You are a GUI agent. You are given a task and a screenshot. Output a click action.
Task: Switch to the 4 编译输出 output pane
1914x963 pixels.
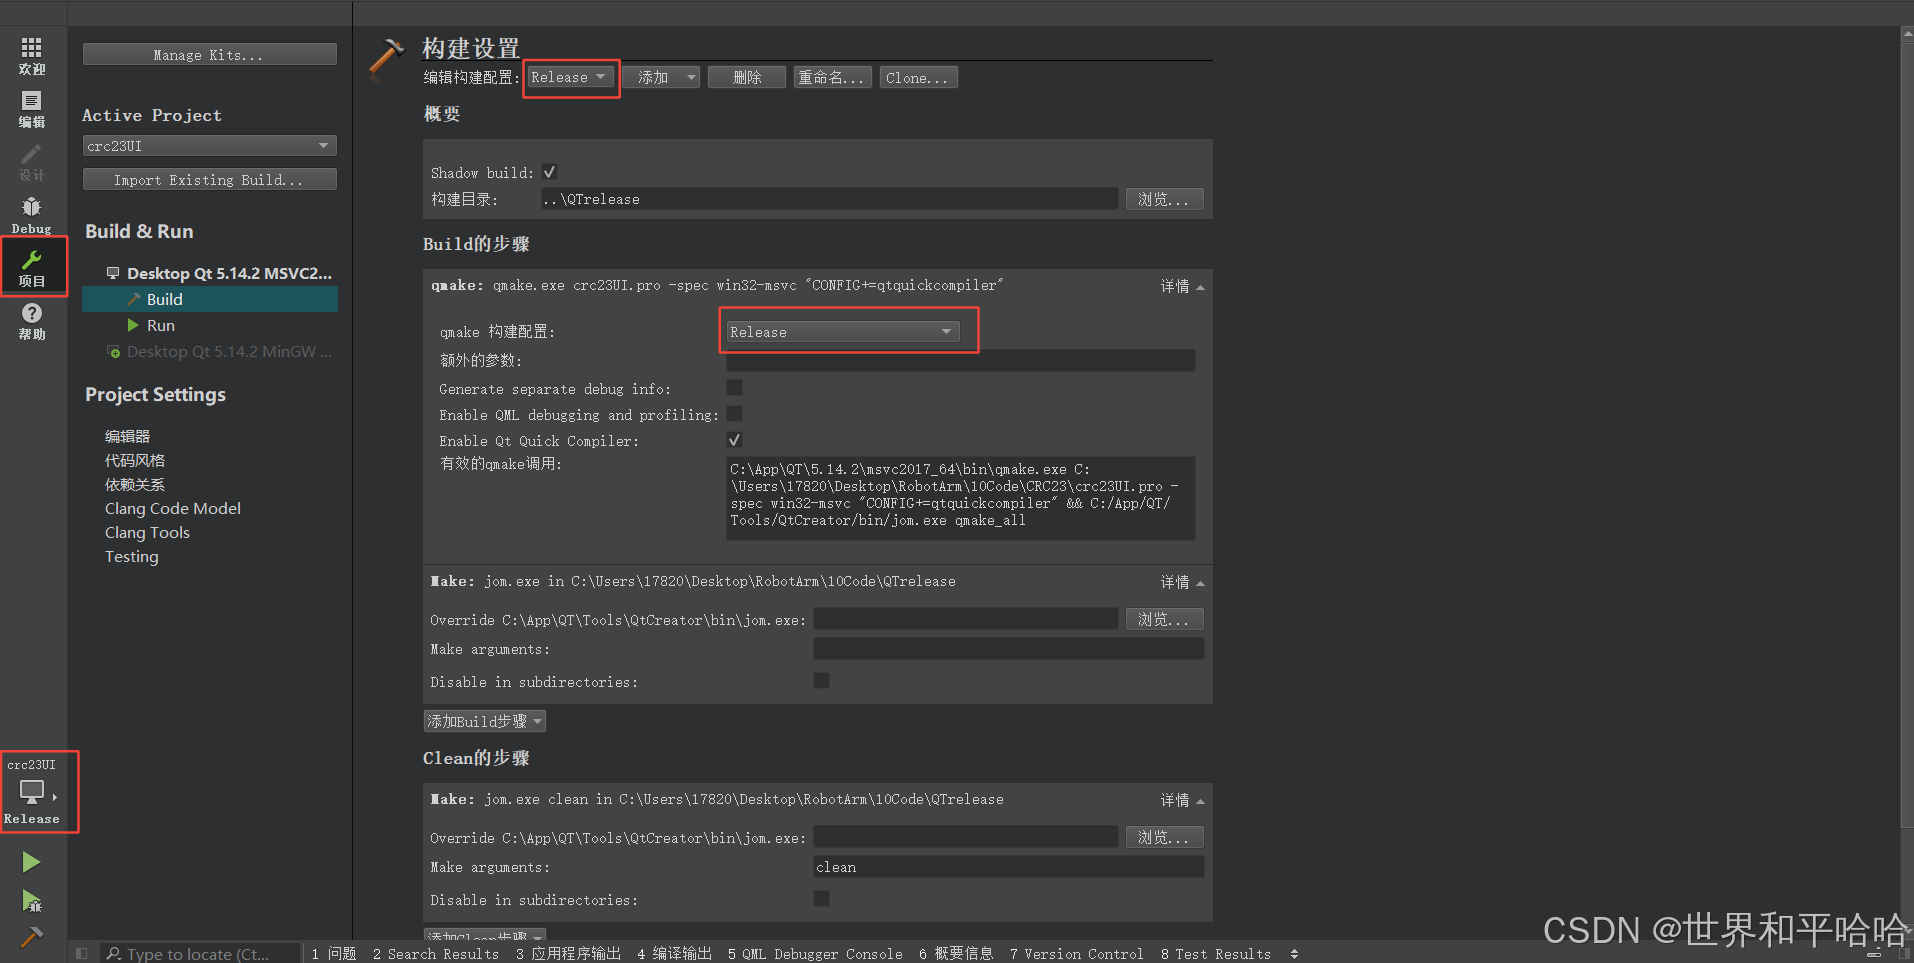[675, 952]
